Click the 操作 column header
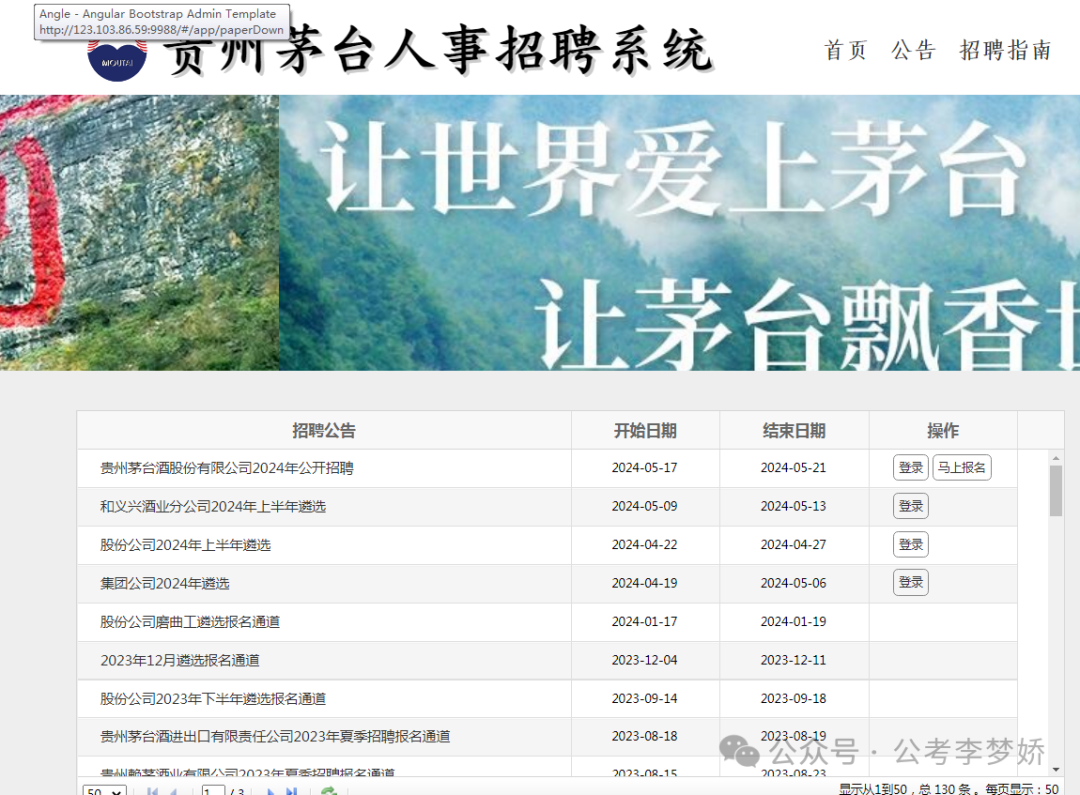The width and height of the screenshot is (1080, 795). [943, 431]
